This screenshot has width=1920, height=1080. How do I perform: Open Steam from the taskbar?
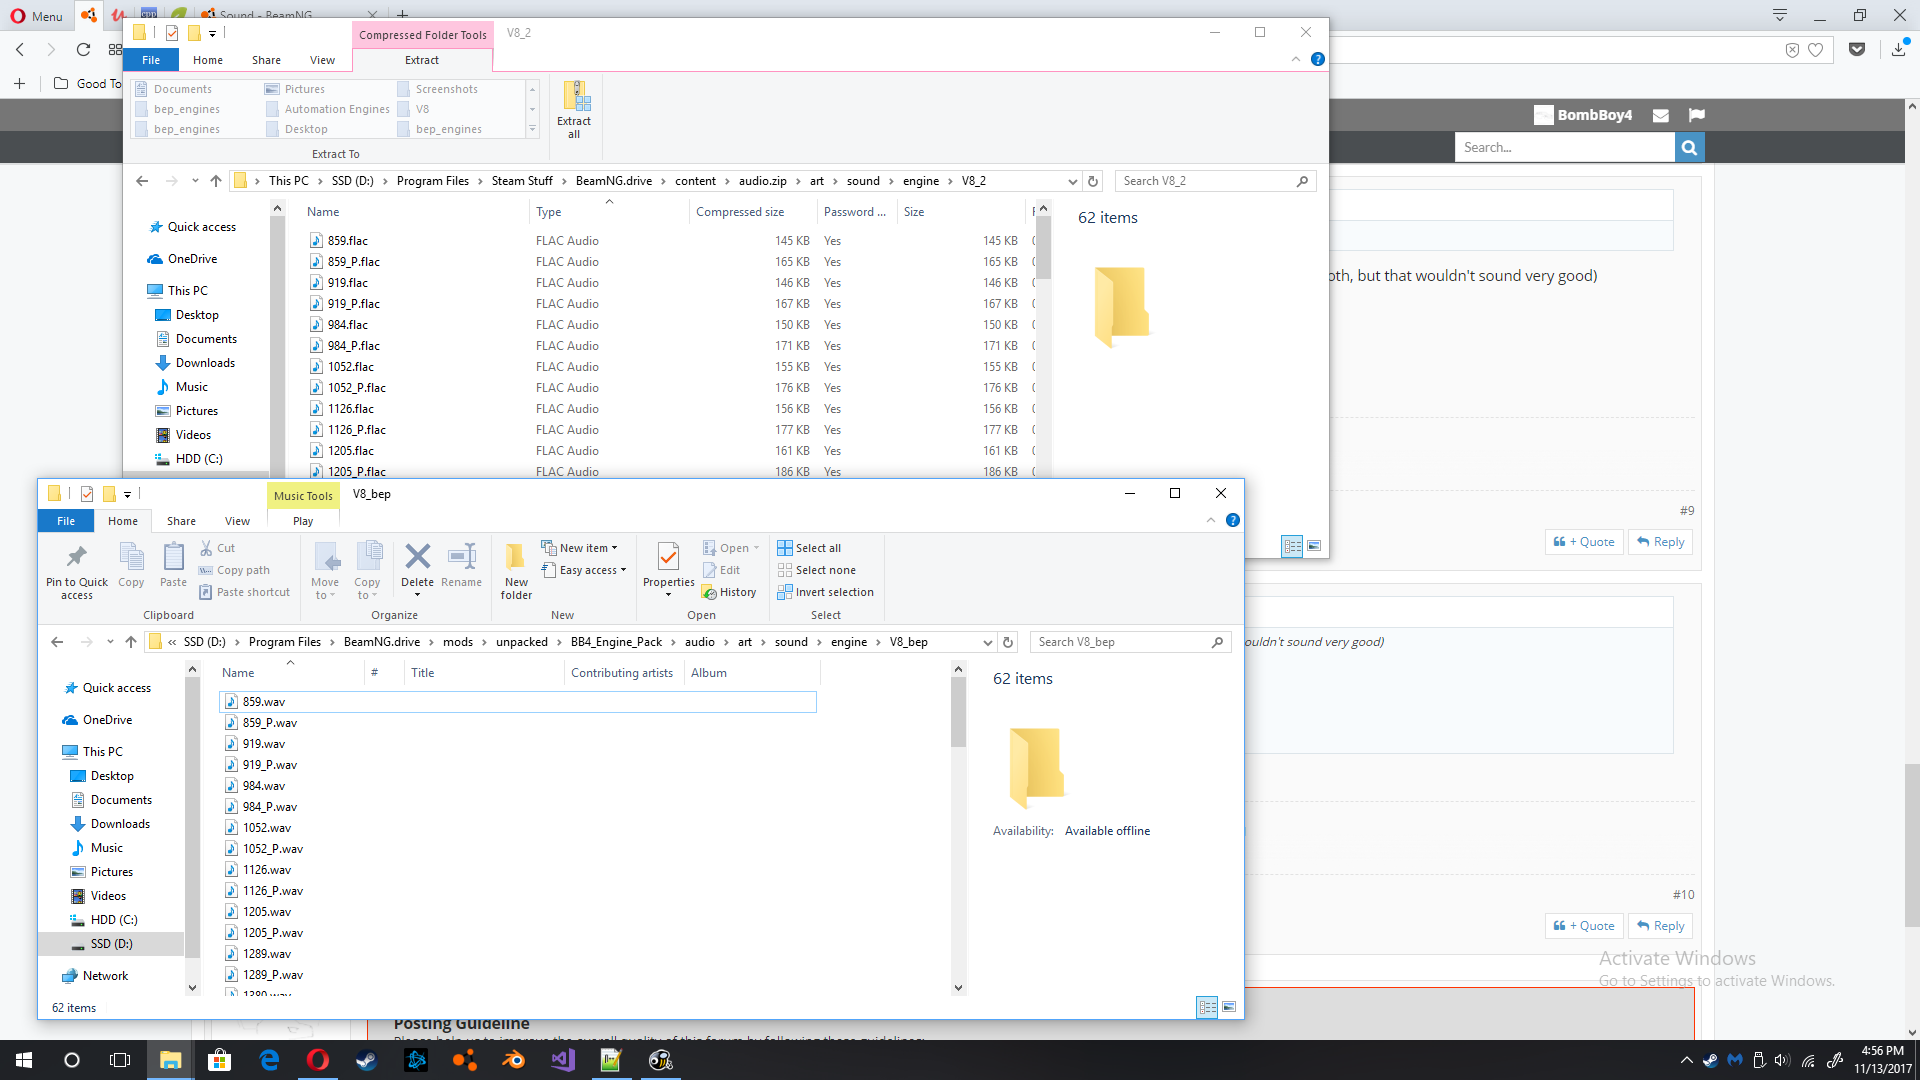pos(367,1060)
